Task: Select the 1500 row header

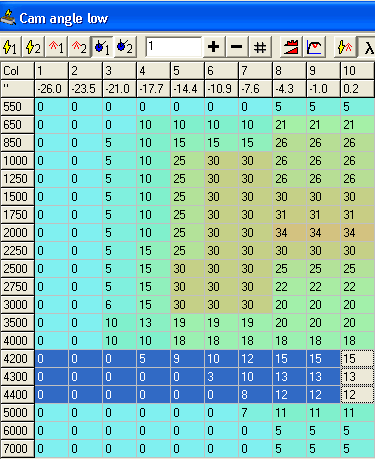Action: coord(17,197)
